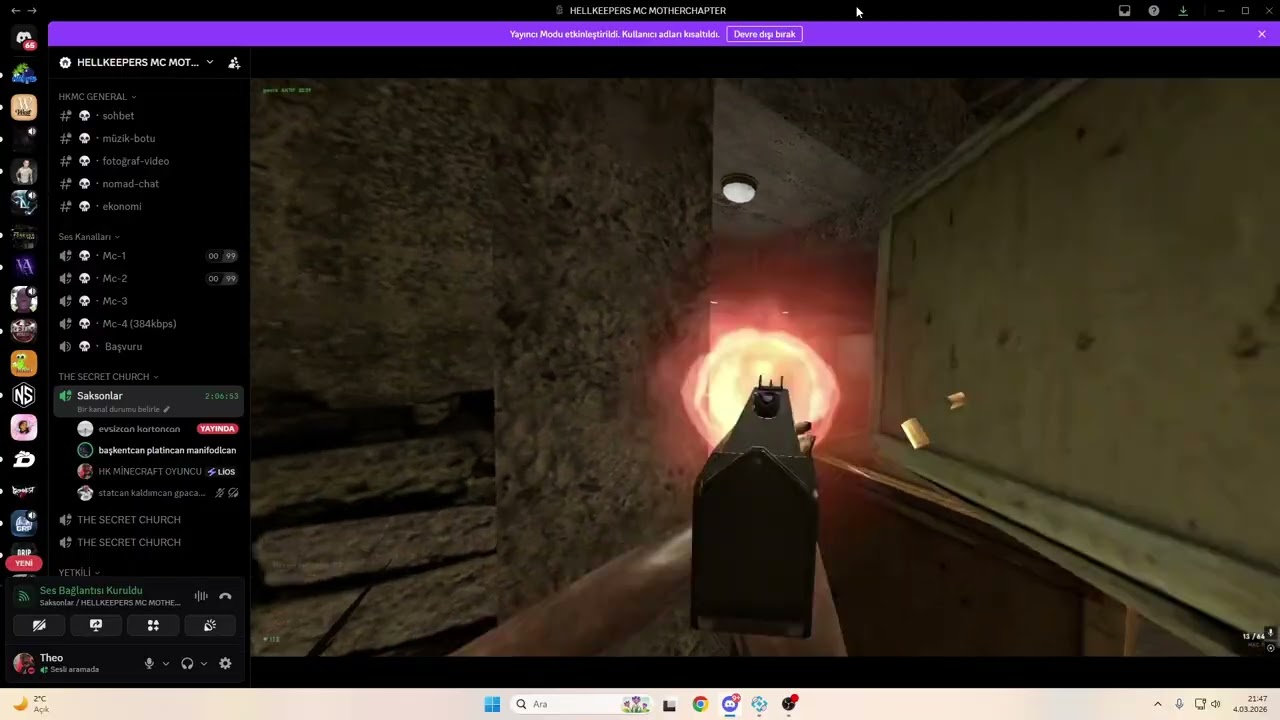Show hidden system tray icons arrow
Viewport: 1280px width, 720px height.
tap(1158, 704)
